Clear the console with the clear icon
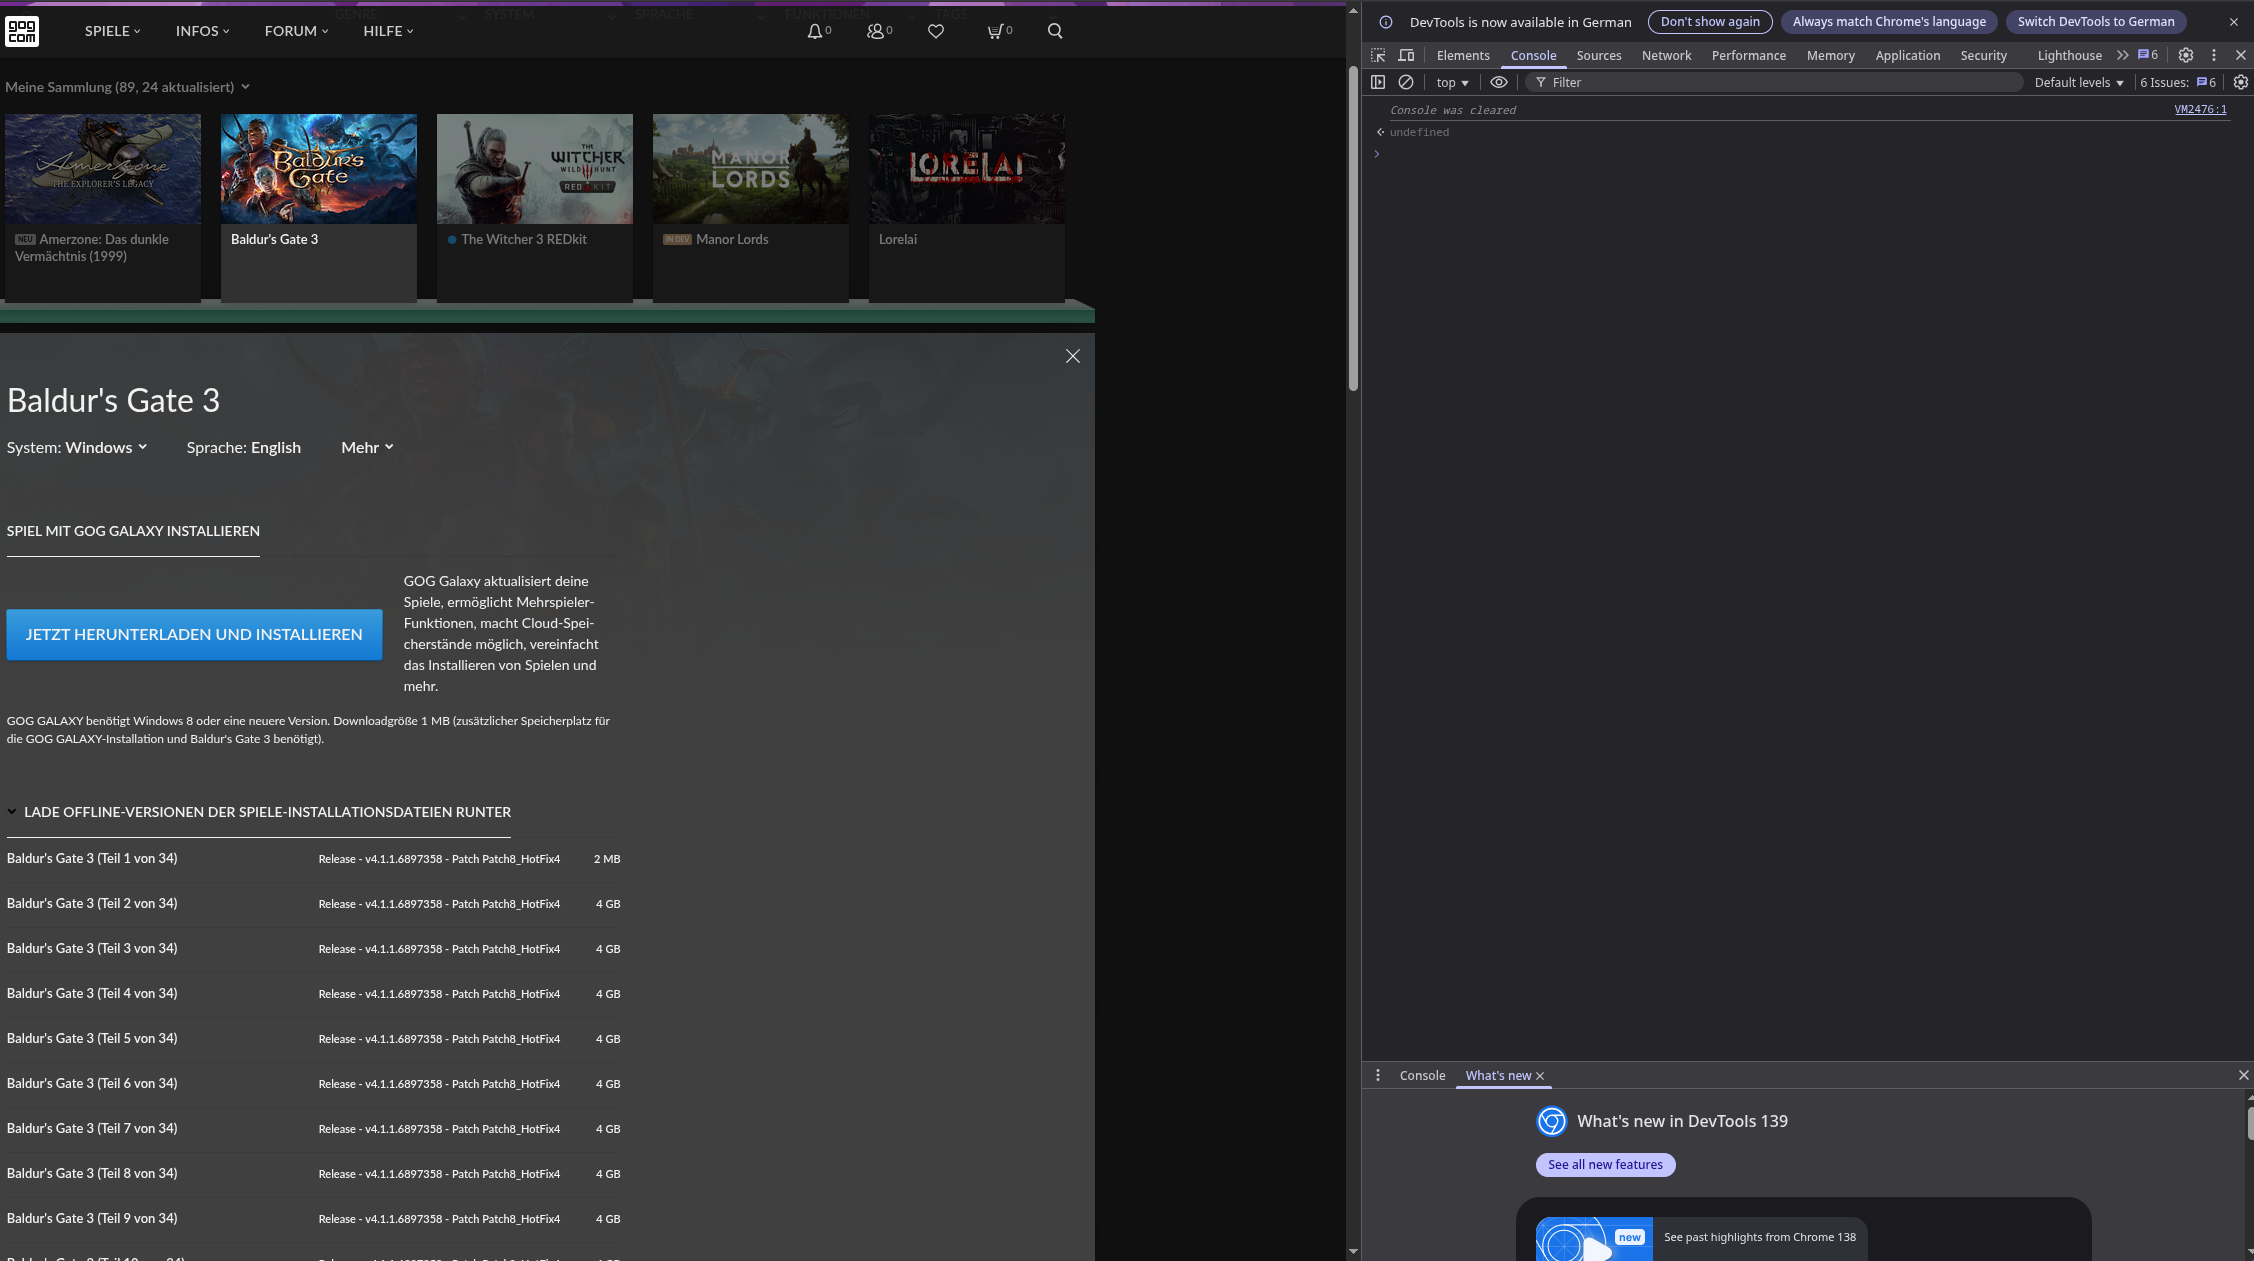Screen dimensions: 2254x1261 click(1406, 82)
